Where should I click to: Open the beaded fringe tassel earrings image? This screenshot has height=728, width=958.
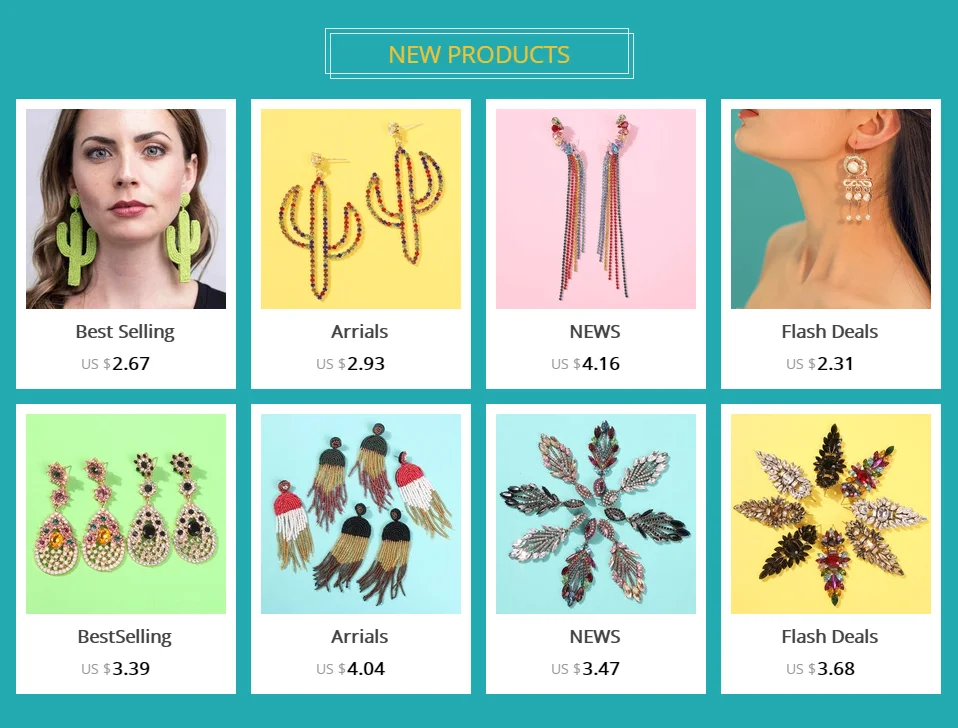point(360,514)
